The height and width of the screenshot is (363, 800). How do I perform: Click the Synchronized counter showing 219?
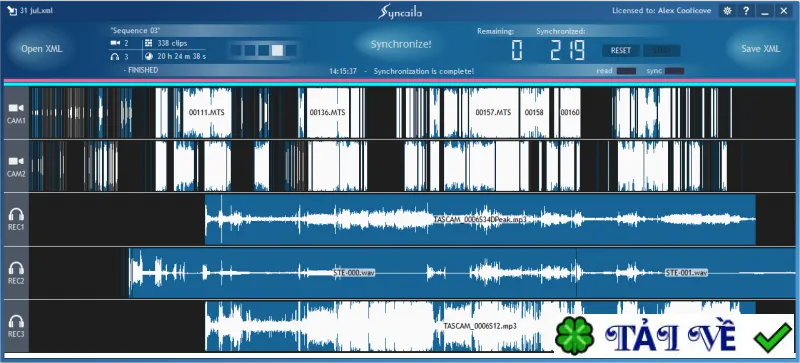click(567, 51)
